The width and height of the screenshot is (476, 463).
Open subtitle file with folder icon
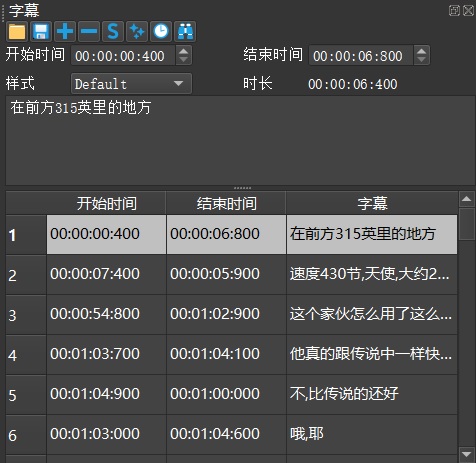click(x=17, y=32)
